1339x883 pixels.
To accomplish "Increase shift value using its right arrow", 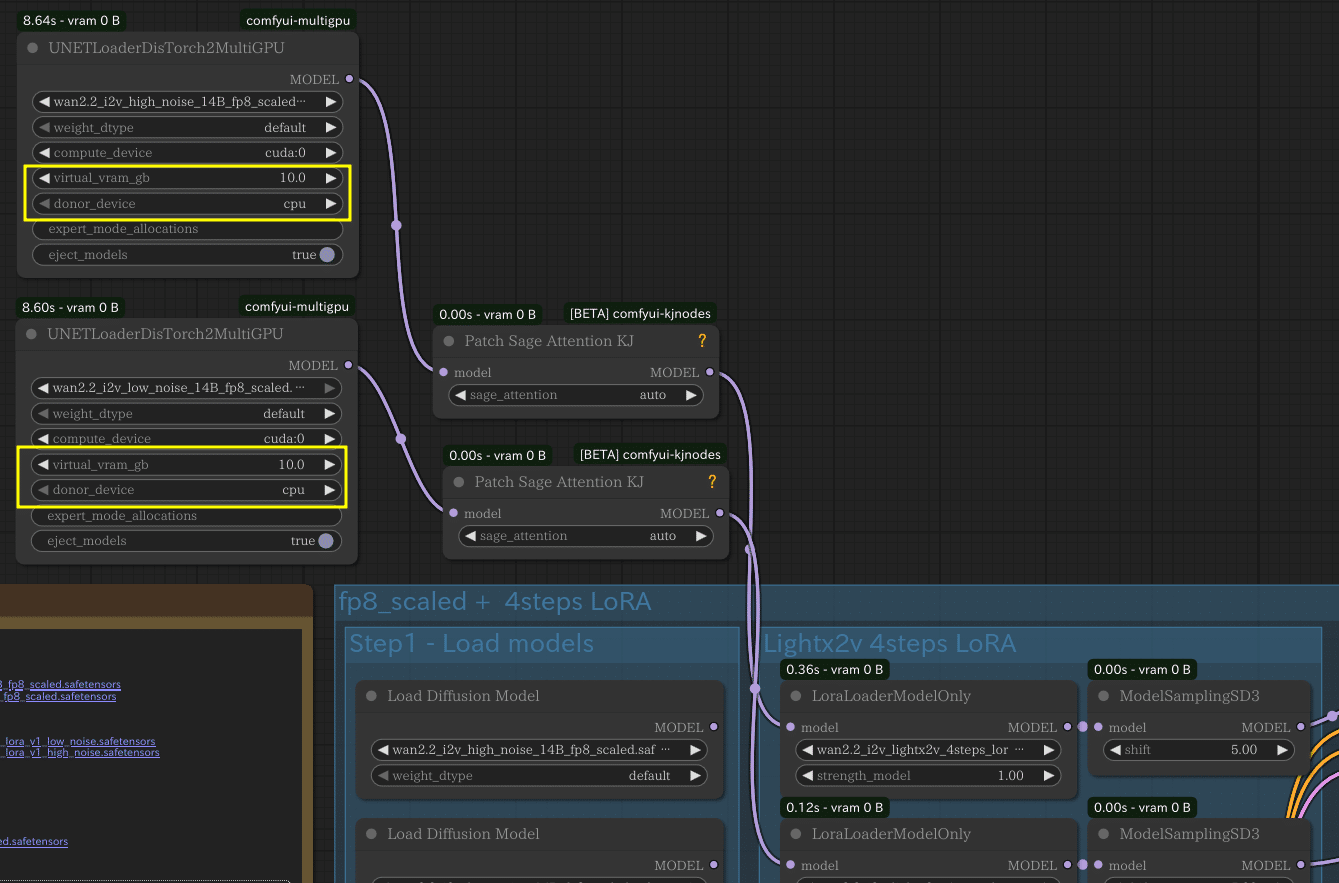I will pos(1282,750).
